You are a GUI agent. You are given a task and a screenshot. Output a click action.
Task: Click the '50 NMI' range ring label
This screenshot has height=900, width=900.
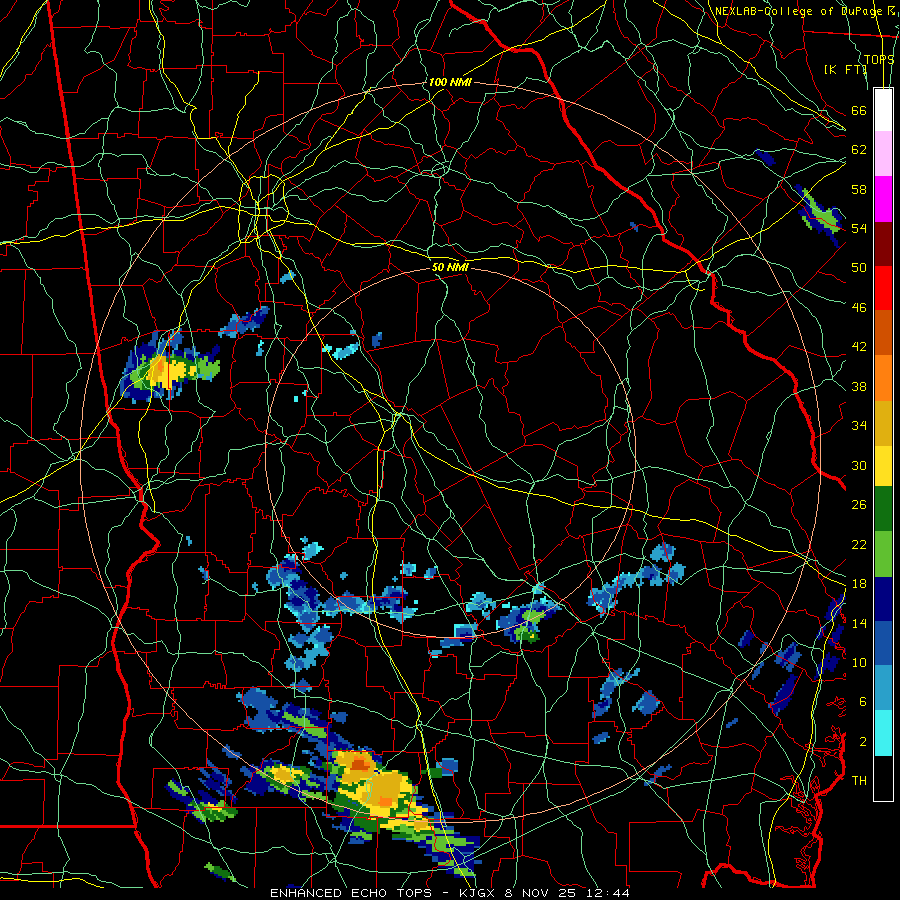pos(450,267)
